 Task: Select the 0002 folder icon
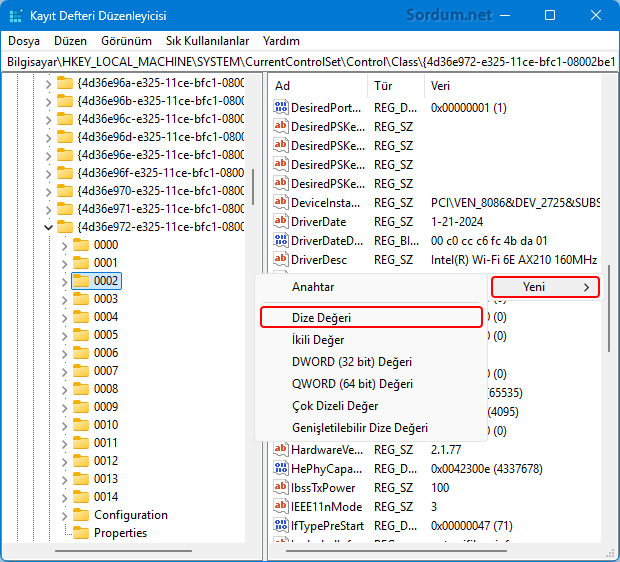(x=81, y=280)
